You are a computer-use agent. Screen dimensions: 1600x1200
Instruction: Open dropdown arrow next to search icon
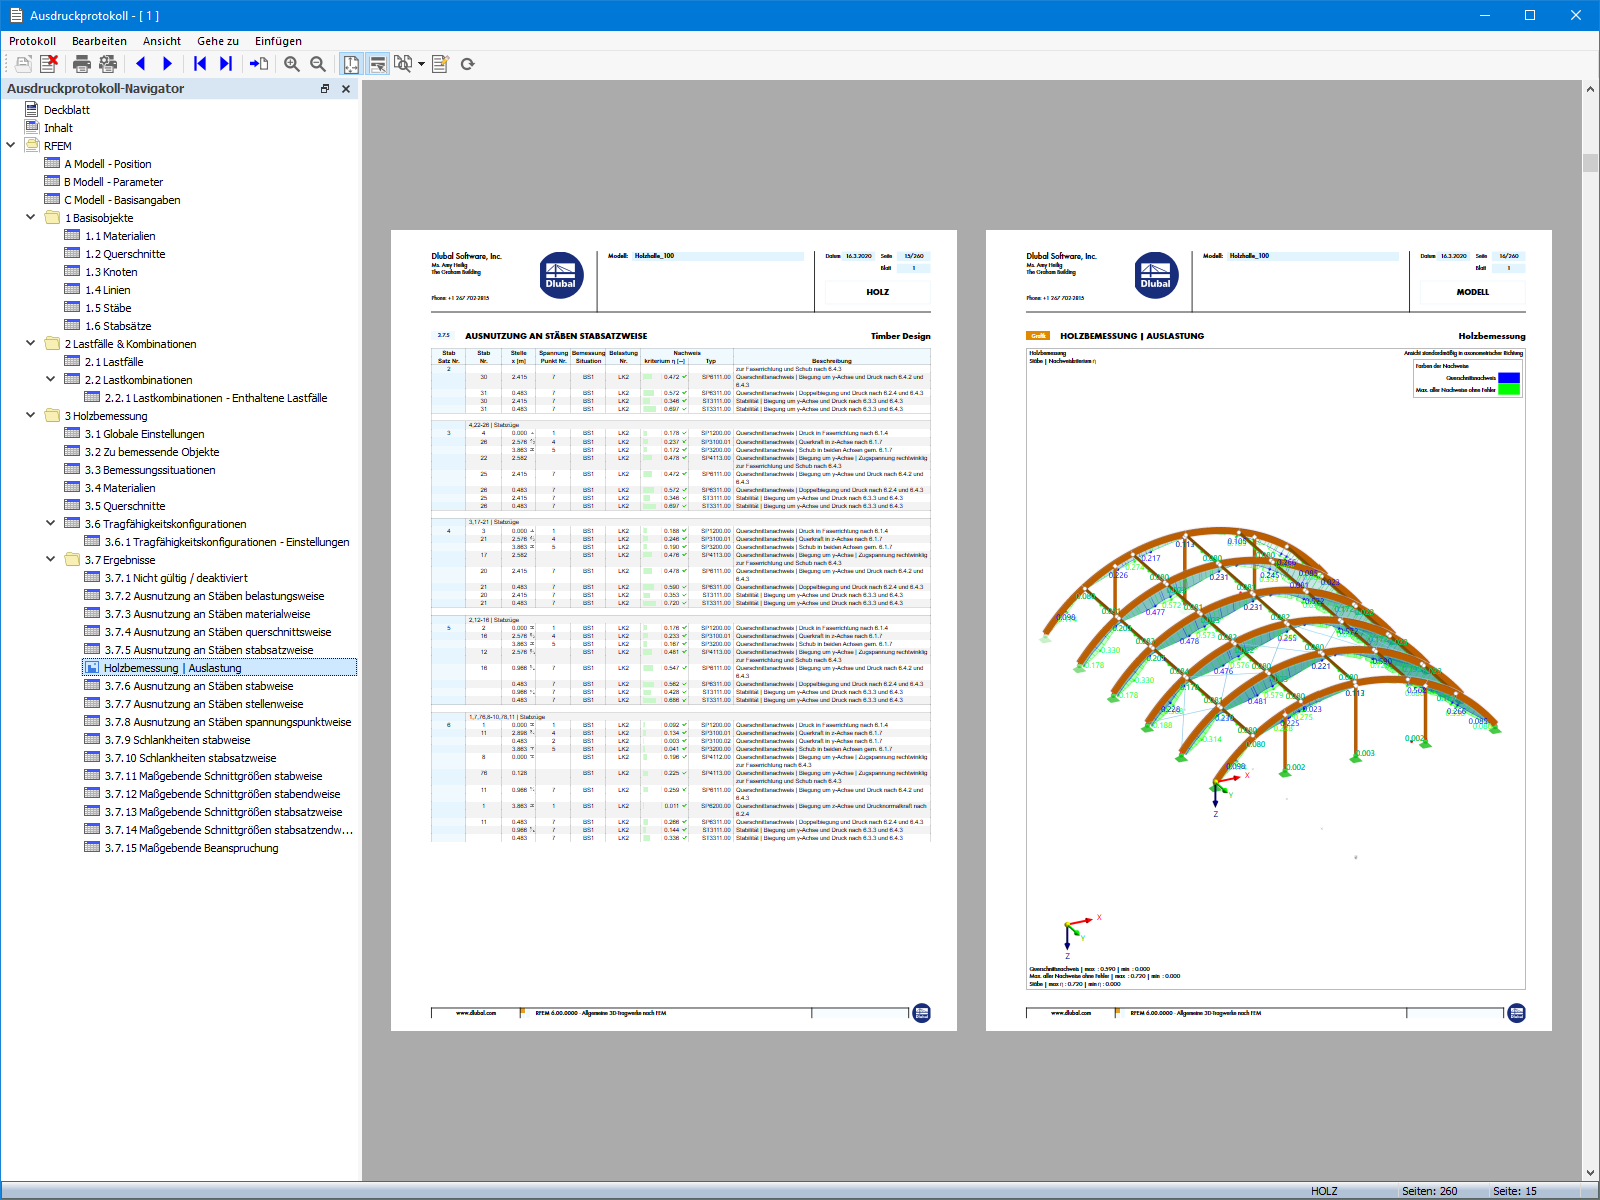(422, 64)
